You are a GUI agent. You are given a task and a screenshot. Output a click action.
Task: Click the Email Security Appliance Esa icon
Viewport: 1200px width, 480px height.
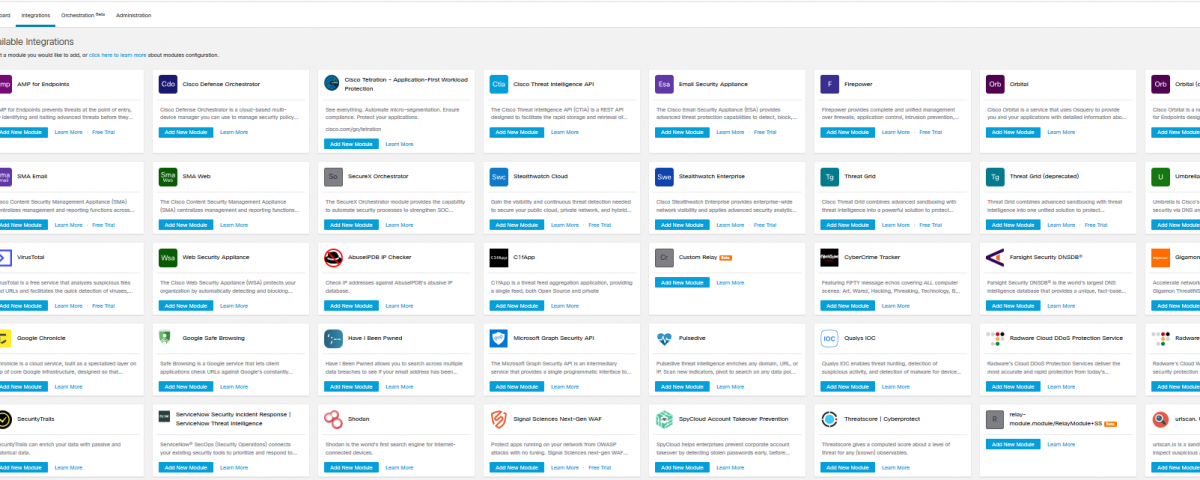(664, 84)
